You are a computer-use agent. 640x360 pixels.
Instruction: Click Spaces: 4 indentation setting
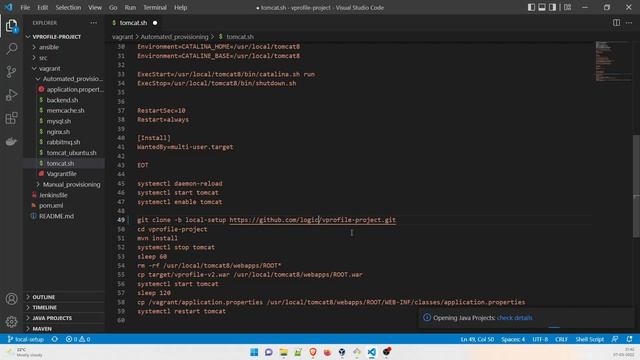click(513, 339)
